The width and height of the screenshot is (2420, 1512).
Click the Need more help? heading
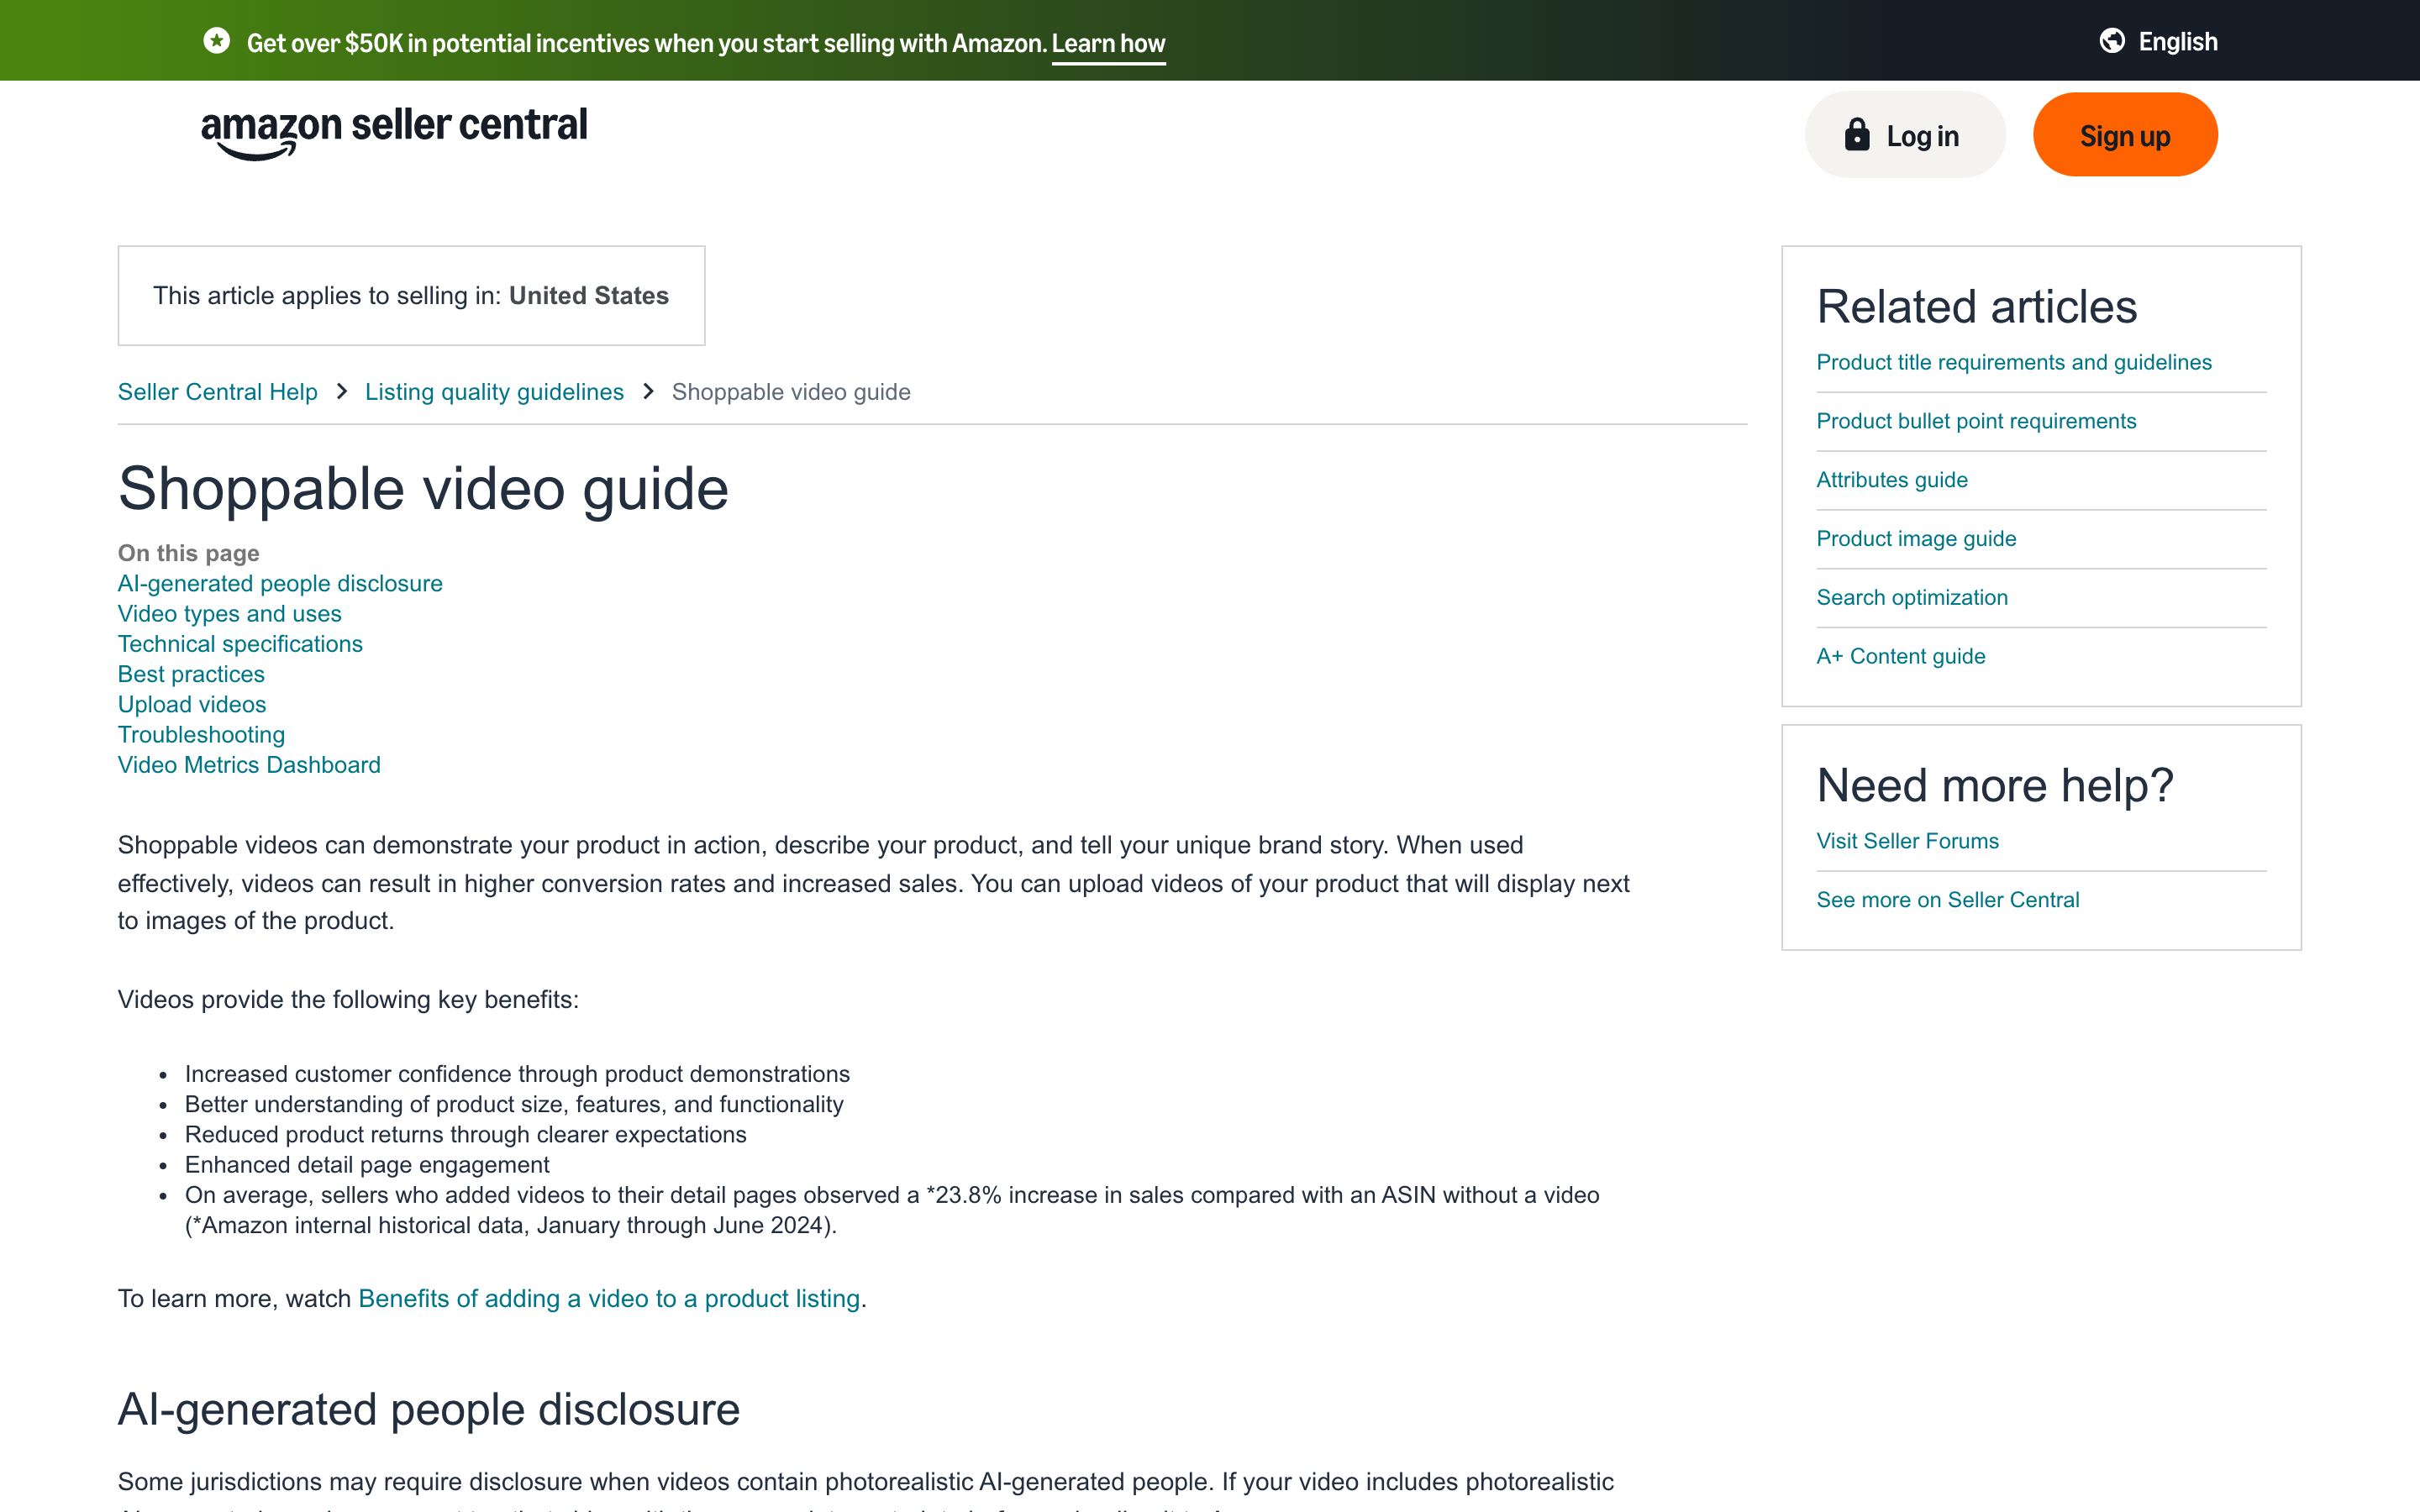coord(1995,785)
